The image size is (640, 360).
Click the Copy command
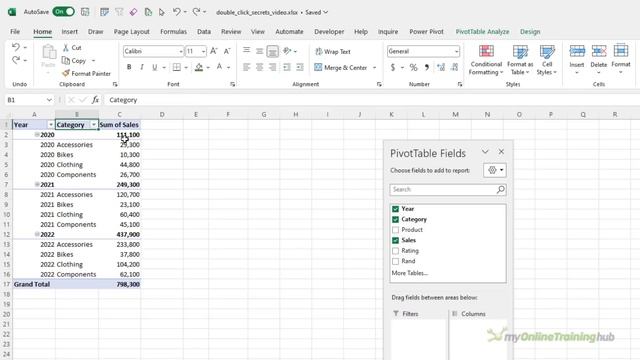pos(74,60)
